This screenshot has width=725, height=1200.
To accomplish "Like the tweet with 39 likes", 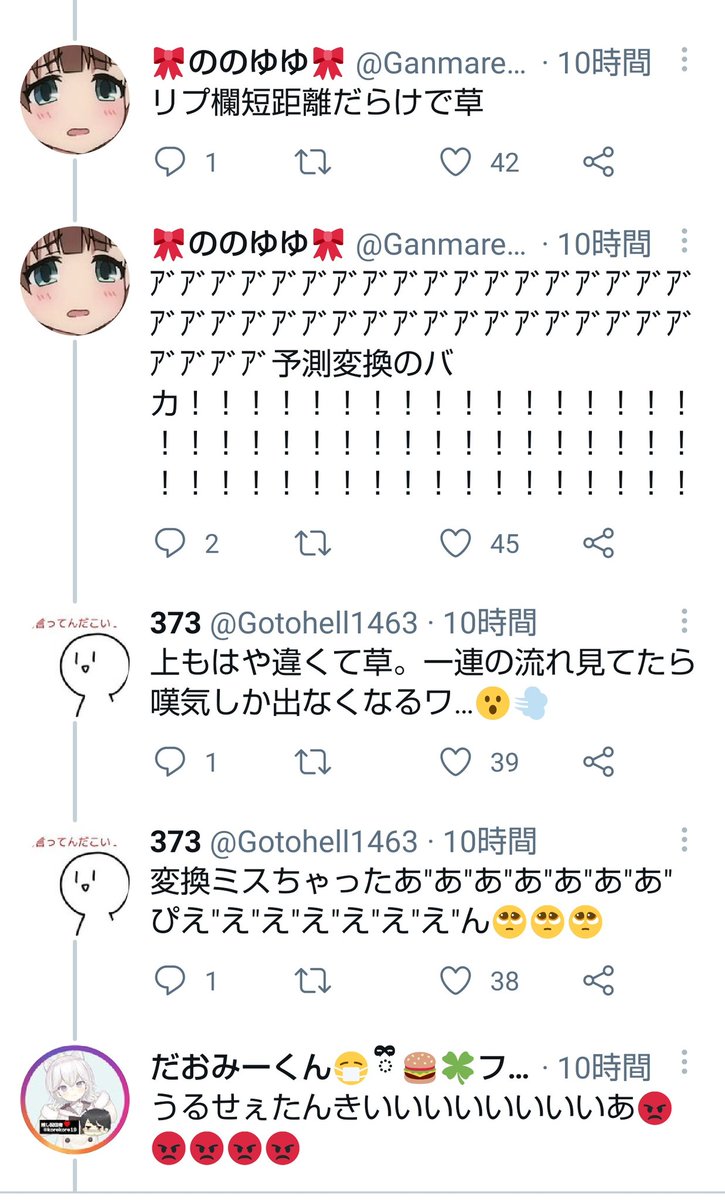I will (x=456, y=763).
